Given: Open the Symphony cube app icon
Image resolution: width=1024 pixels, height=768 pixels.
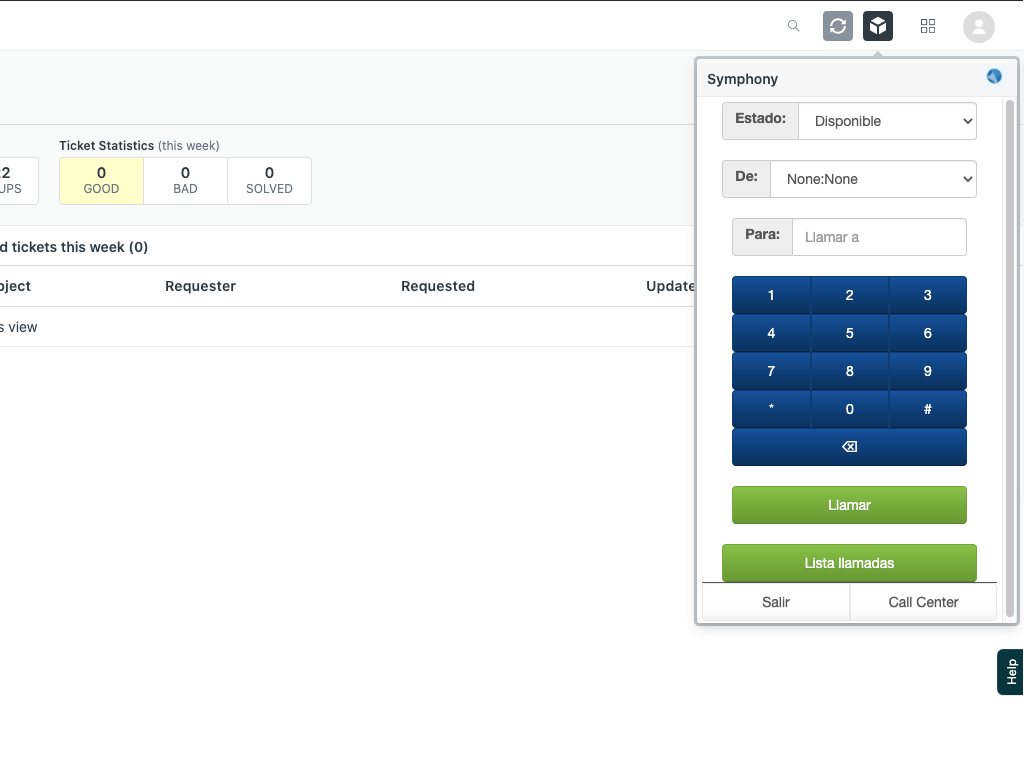Looking at the screenshot, I should click(878, 26).
